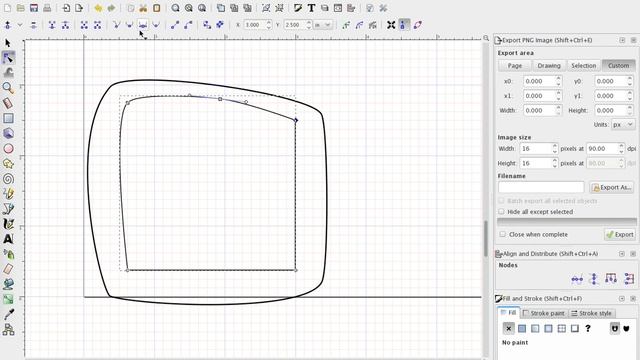Select the Gradient tool
This screenshot has height=360, width=640.
(x=8, y=299)
